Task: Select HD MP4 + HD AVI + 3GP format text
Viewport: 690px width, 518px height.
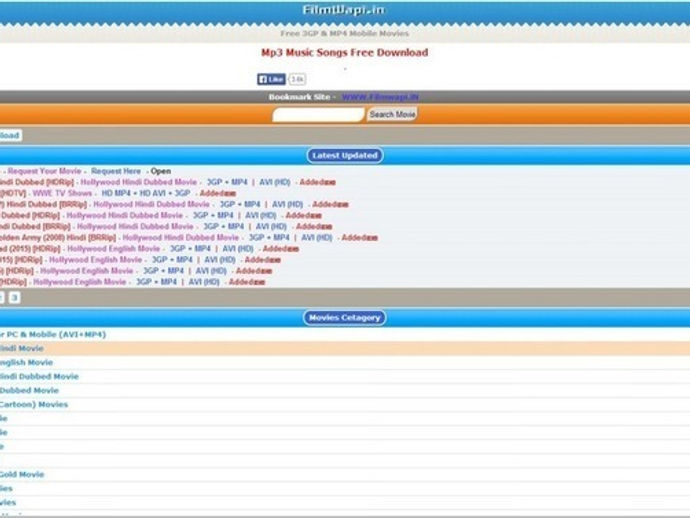Action: coord(146,193)
